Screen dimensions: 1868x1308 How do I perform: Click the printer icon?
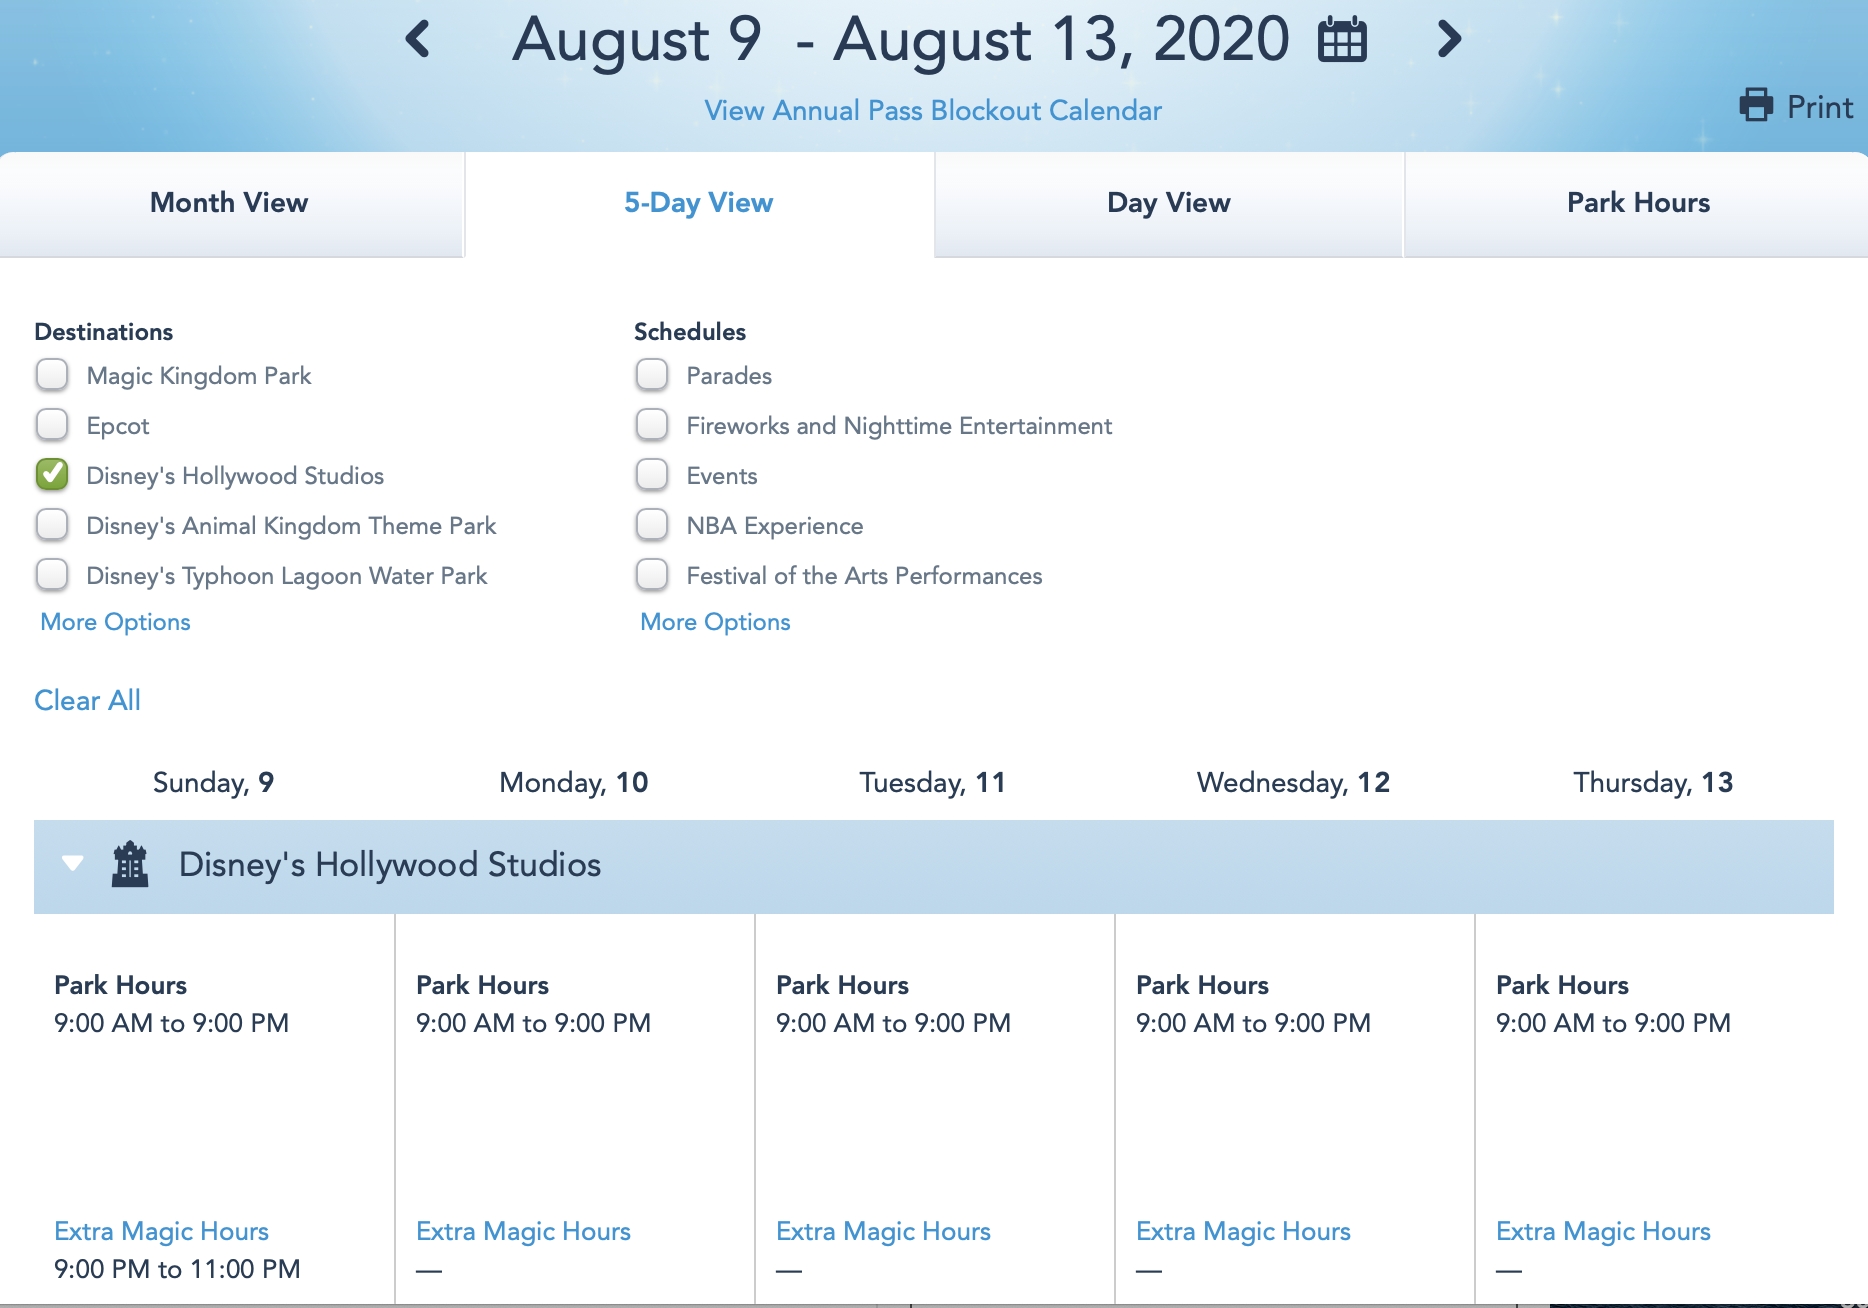click(1756, 105)
